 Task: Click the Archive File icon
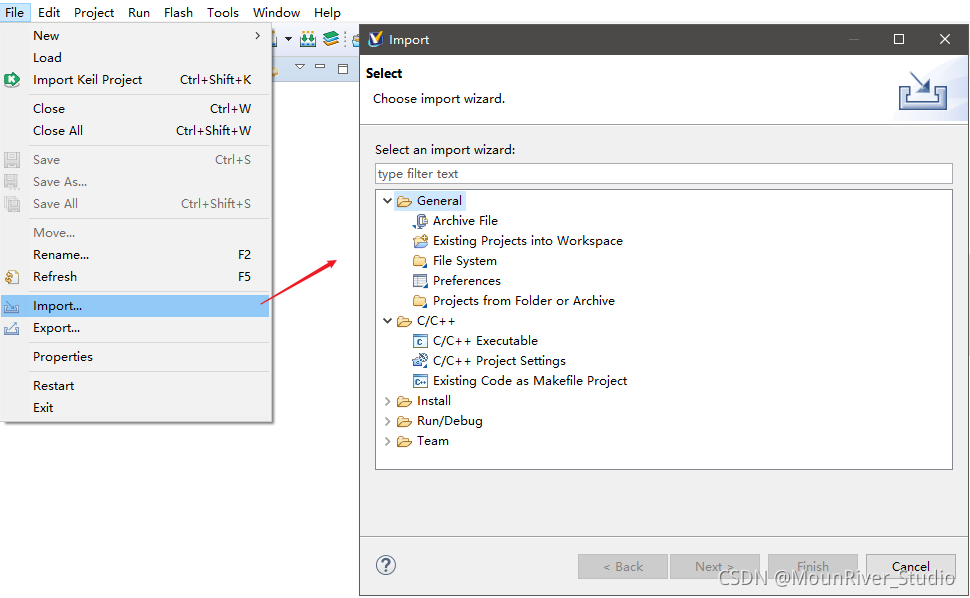420,221
